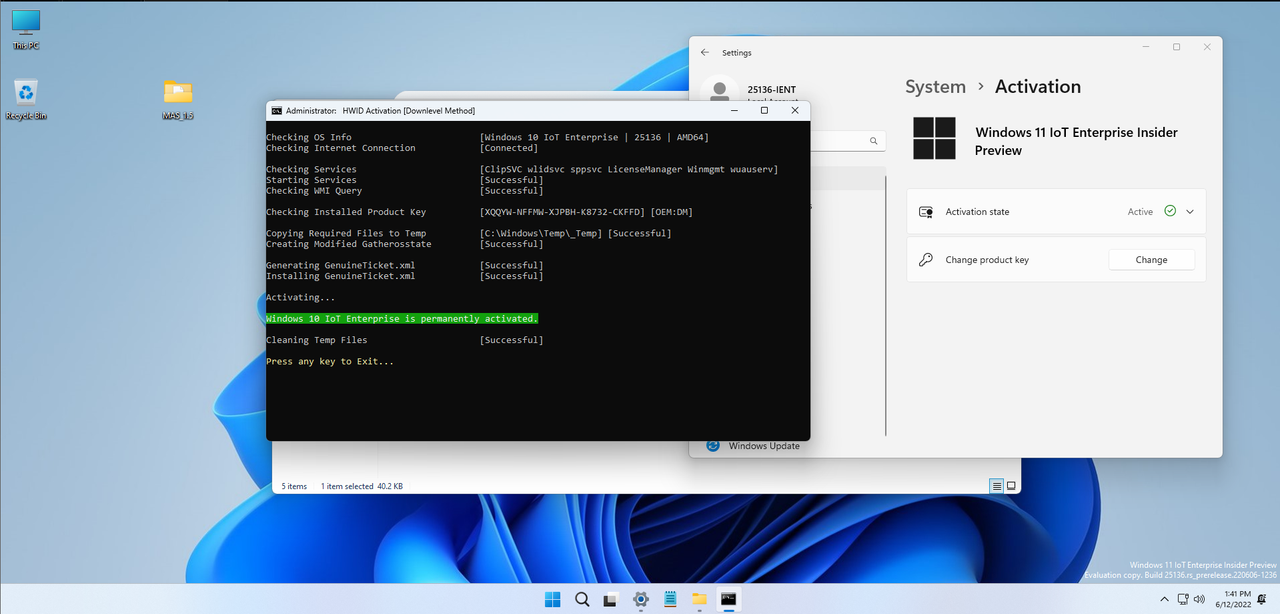Open the Notepad icon in taskbar
The width and height of the screenshot is (1280, 614).
[670, 599]
